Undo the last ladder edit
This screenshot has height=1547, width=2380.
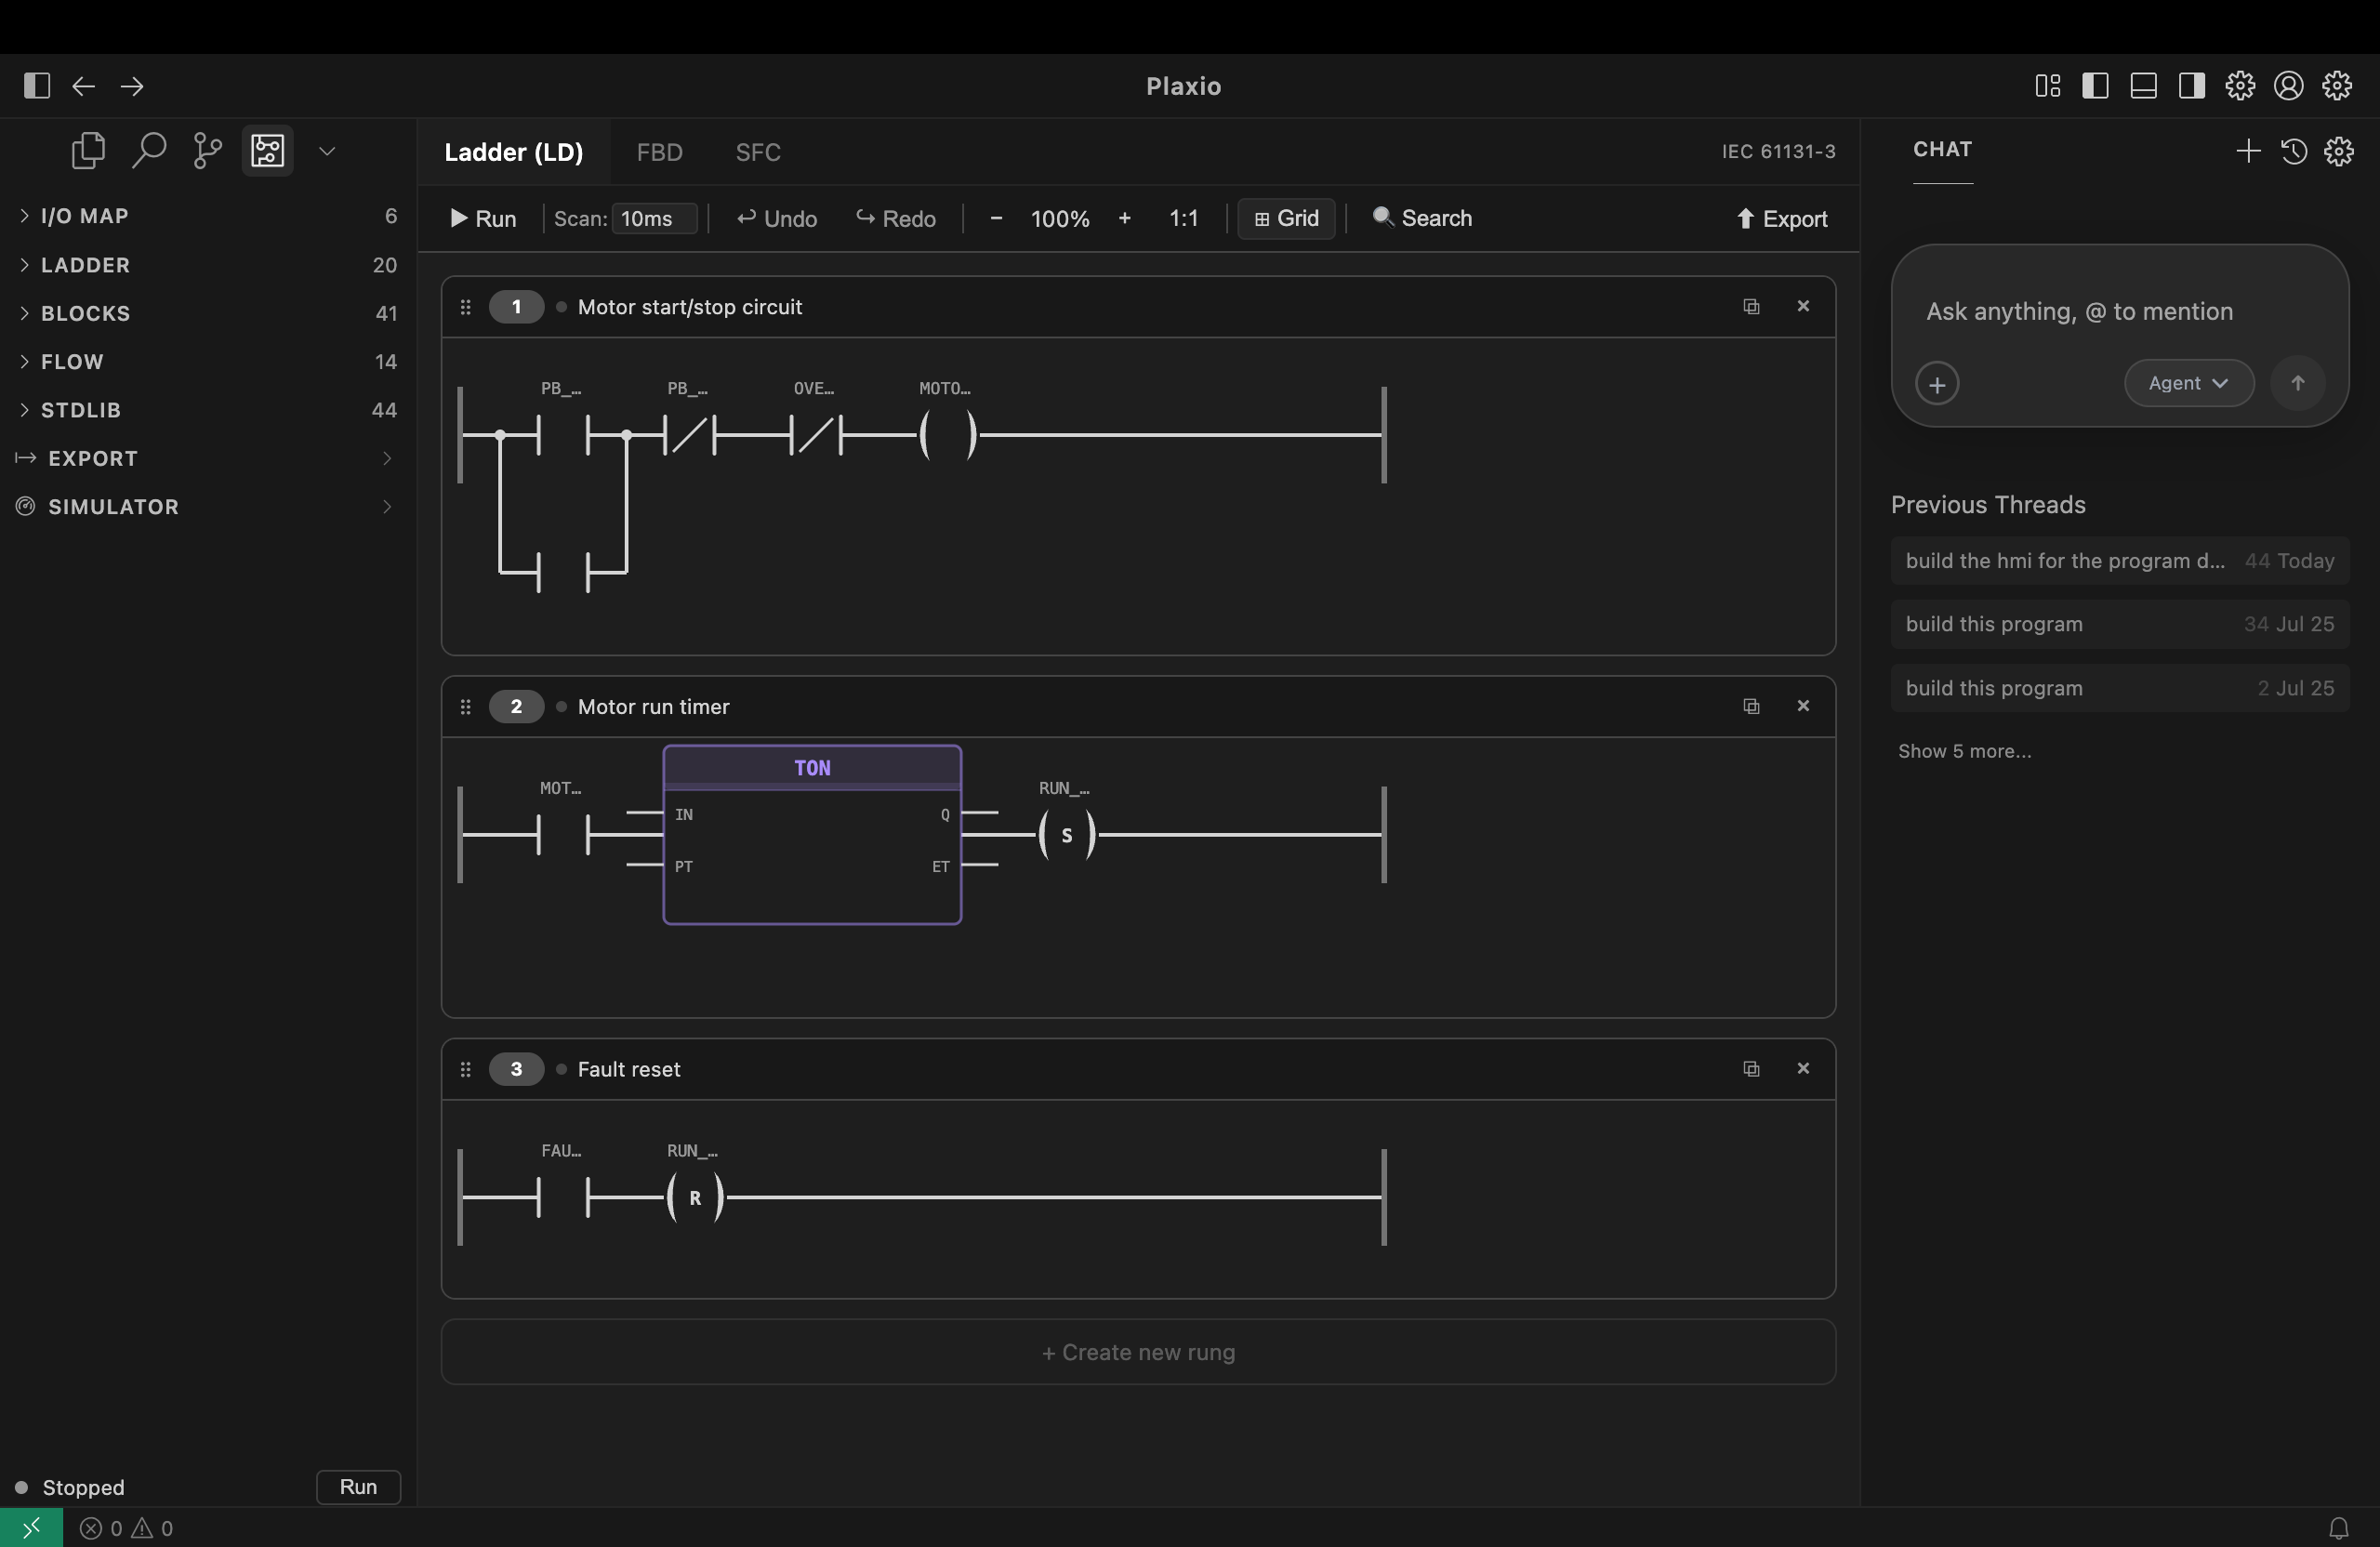point(777,219)
